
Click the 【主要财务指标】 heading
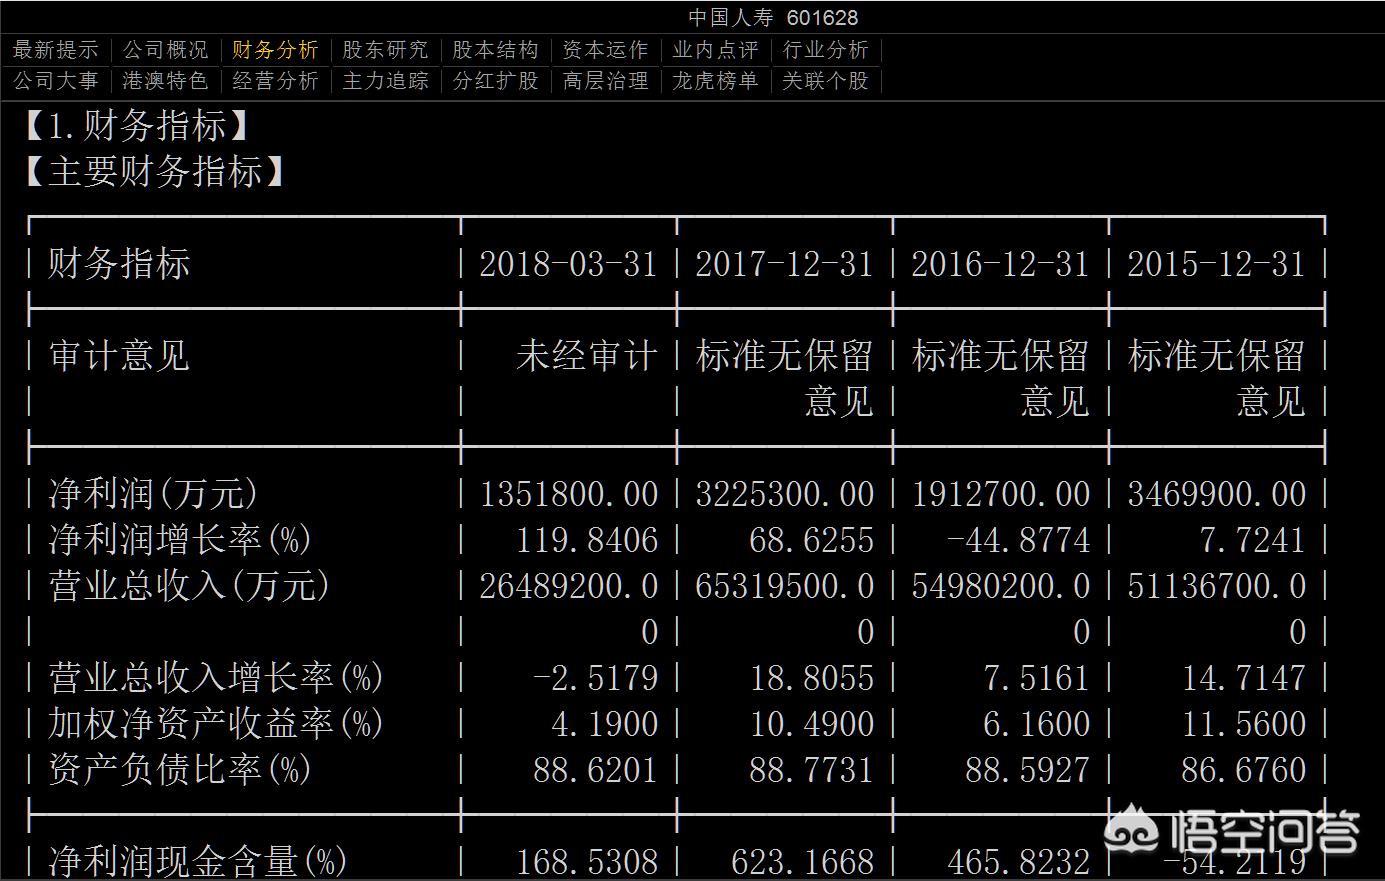pos(156,172)
